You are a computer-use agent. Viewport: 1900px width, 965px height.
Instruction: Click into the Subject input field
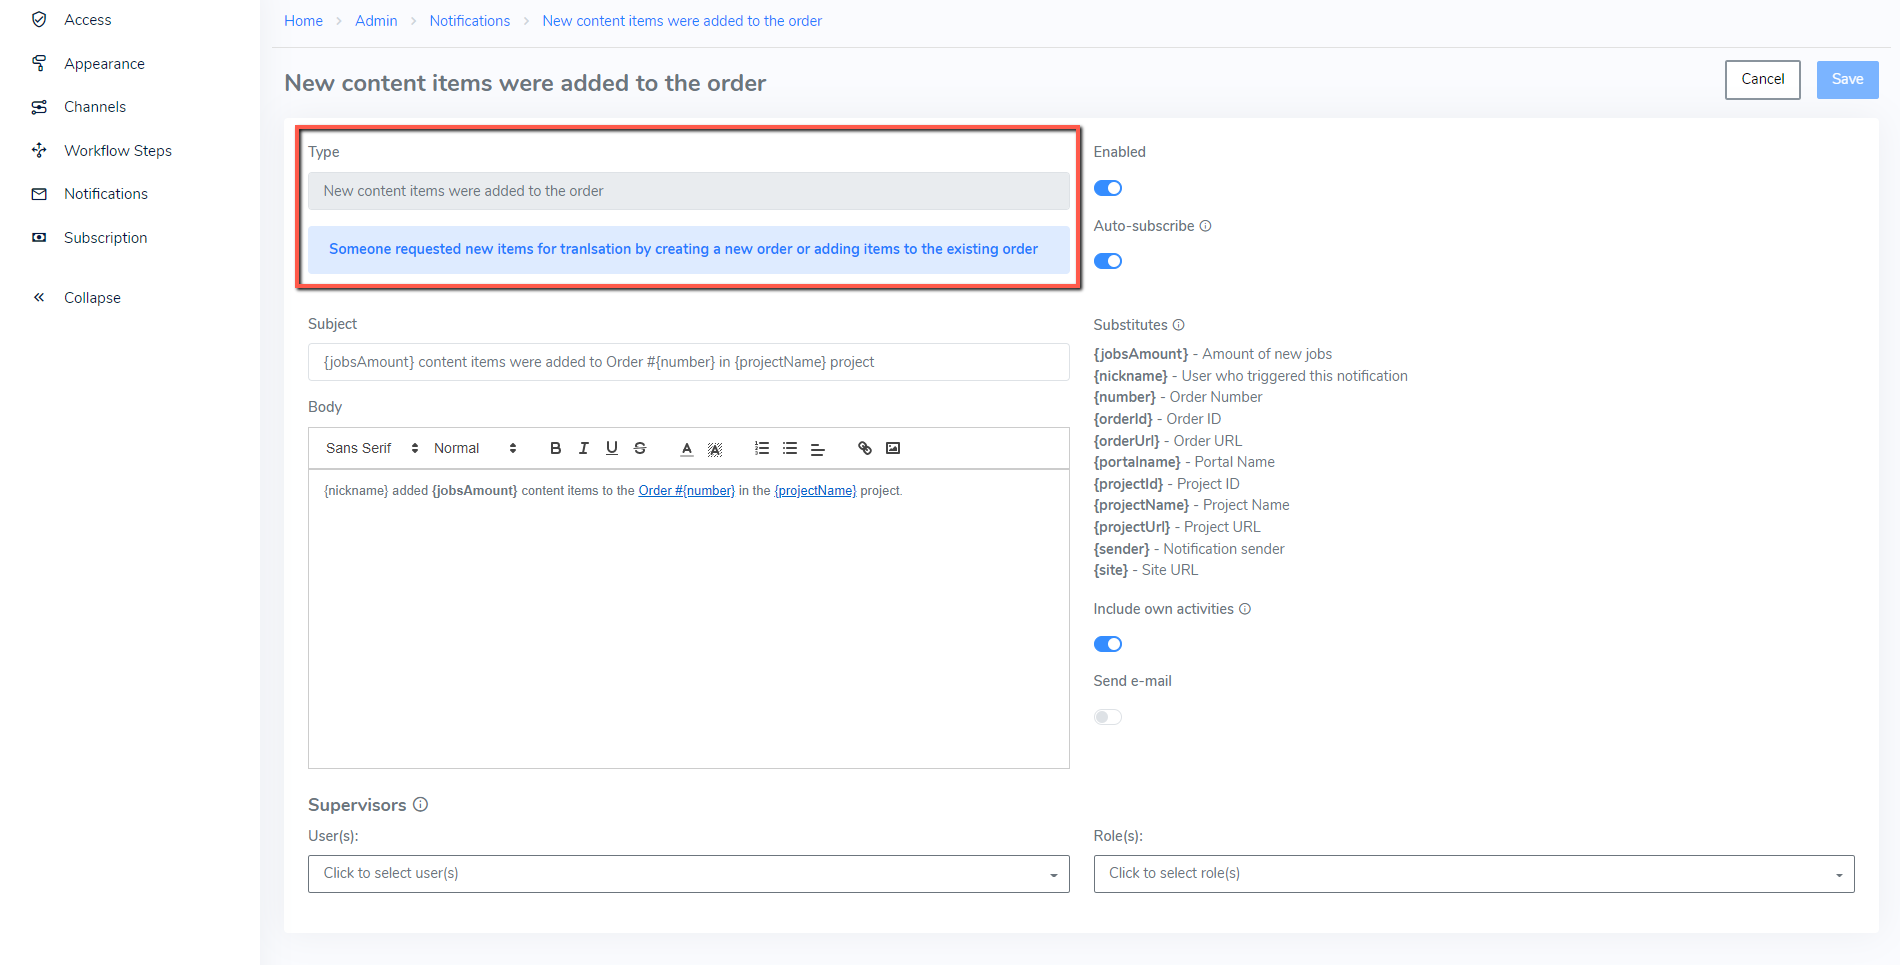(689, 362)
